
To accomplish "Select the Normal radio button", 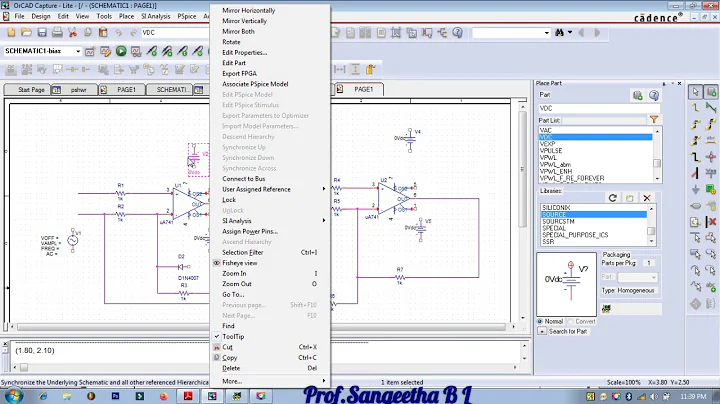I will tap(540, 321).
